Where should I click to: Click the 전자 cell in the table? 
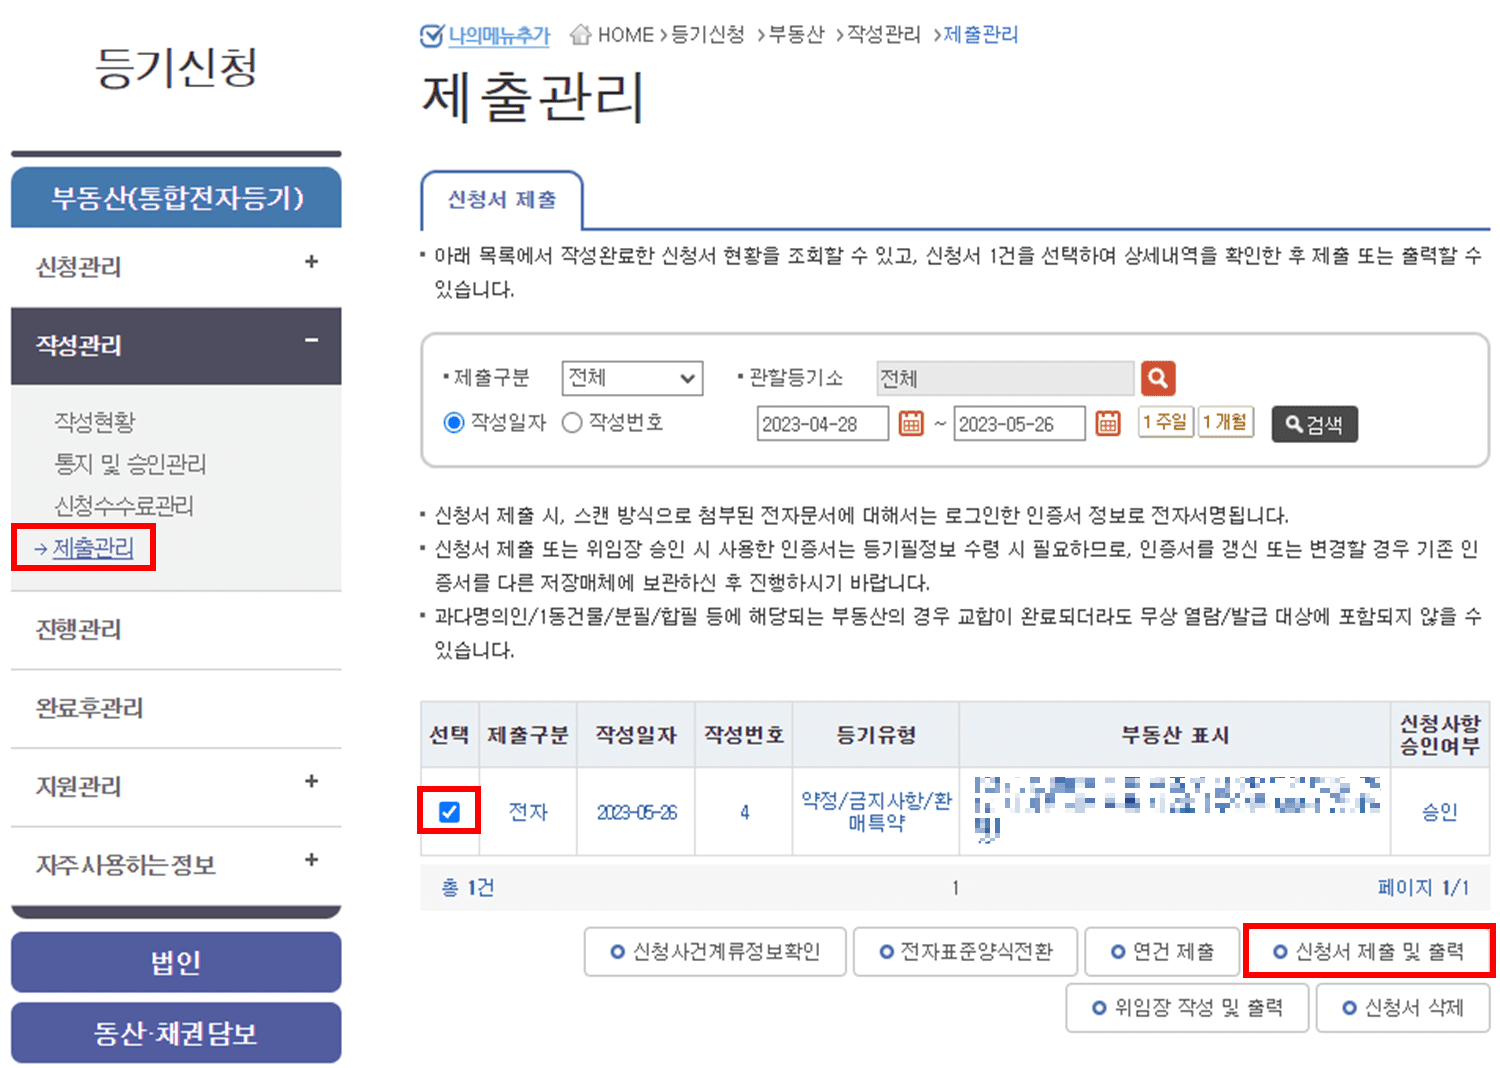coord(528,812)
